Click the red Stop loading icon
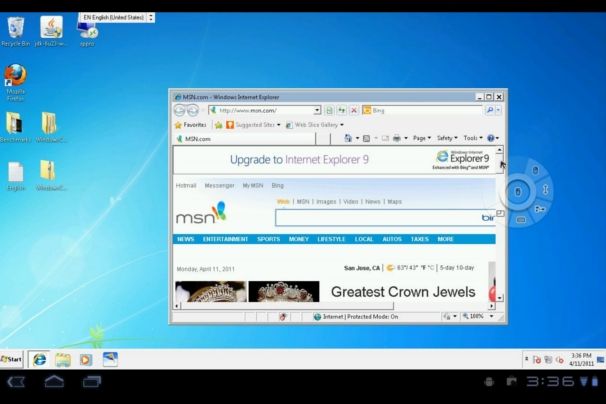The image size is (606, 404). coord(354,111)
